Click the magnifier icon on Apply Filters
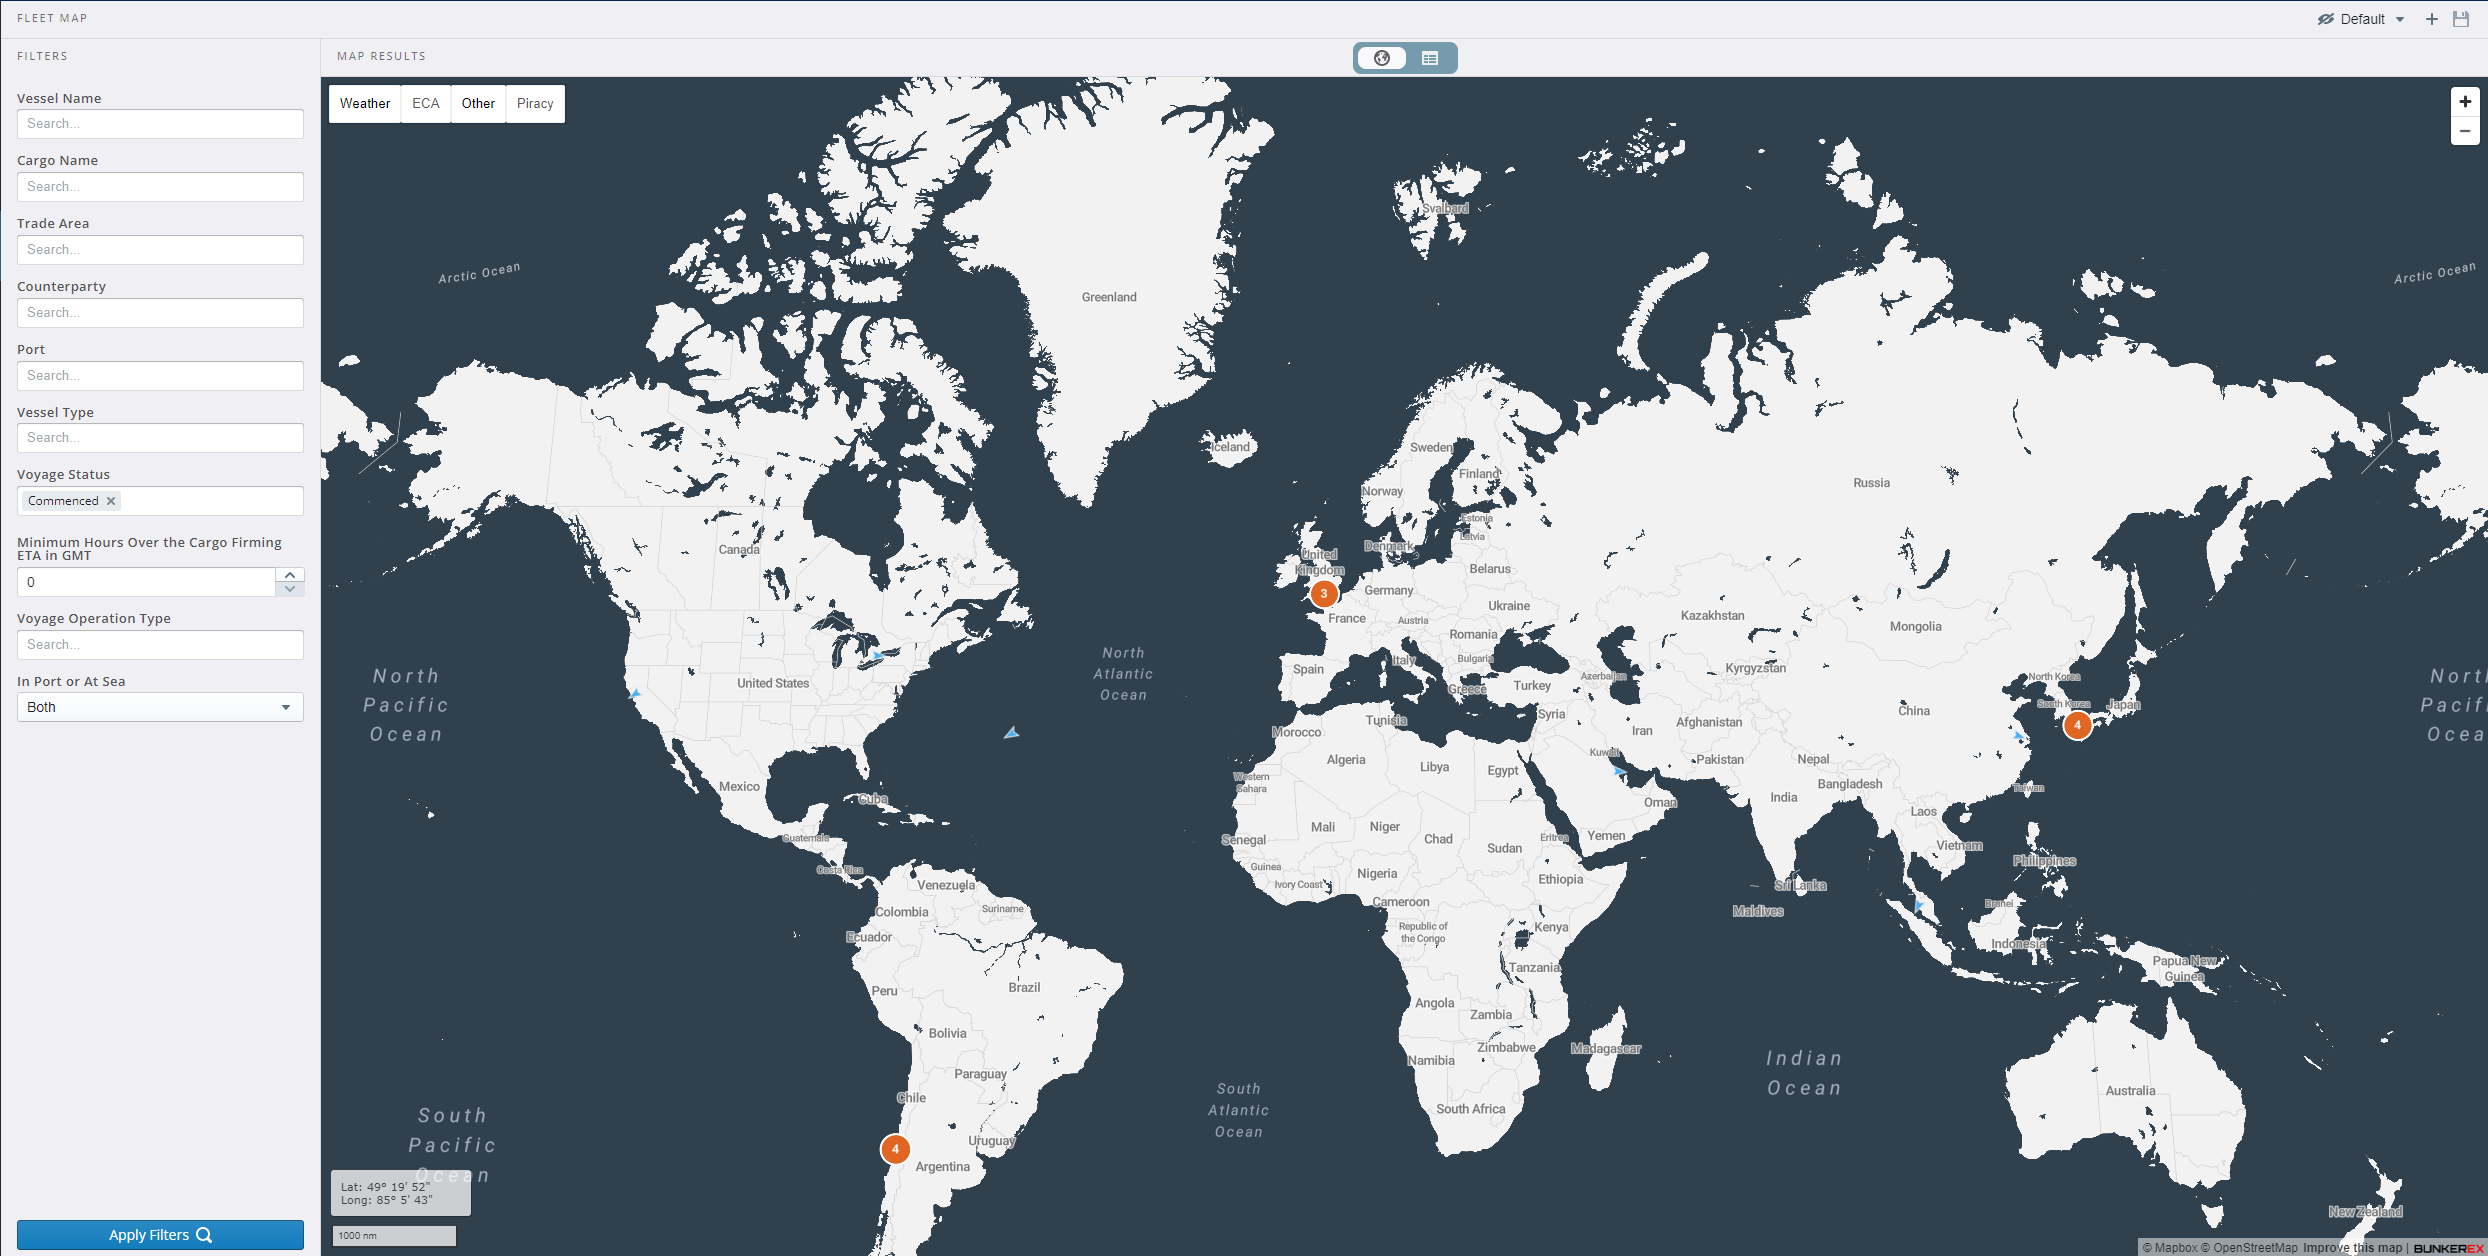This screenshot has height=1256, width=2488. point(204,1234)
